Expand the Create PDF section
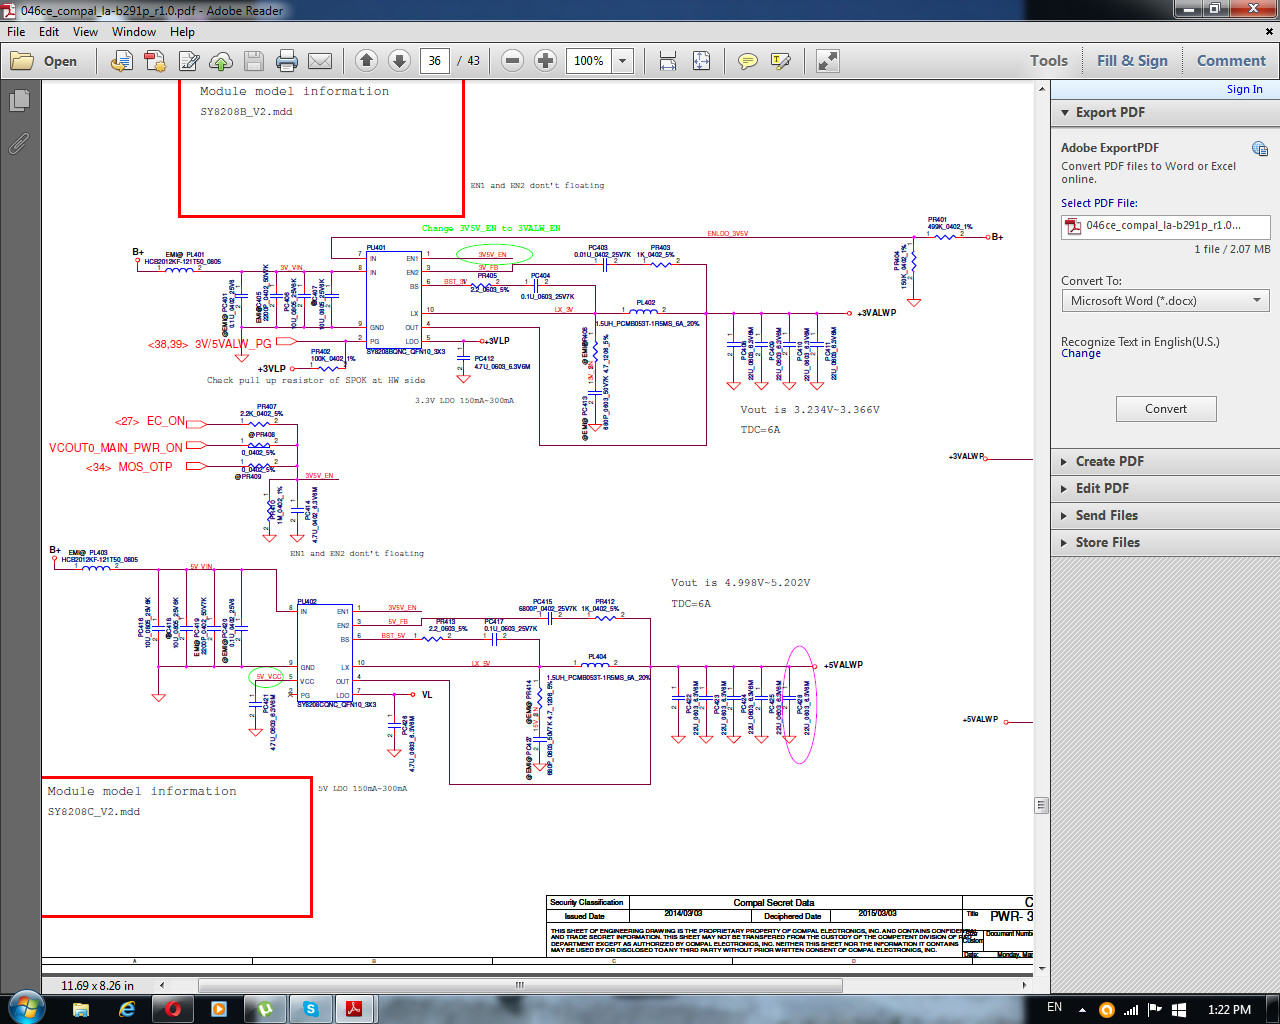 (1109, 462)
